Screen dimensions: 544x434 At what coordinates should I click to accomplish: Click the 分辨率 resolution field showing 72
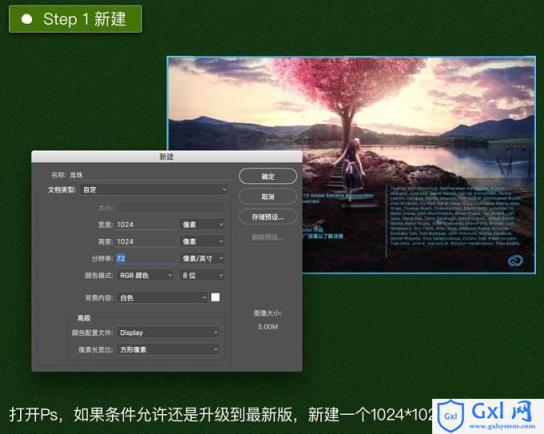point(146,258)
